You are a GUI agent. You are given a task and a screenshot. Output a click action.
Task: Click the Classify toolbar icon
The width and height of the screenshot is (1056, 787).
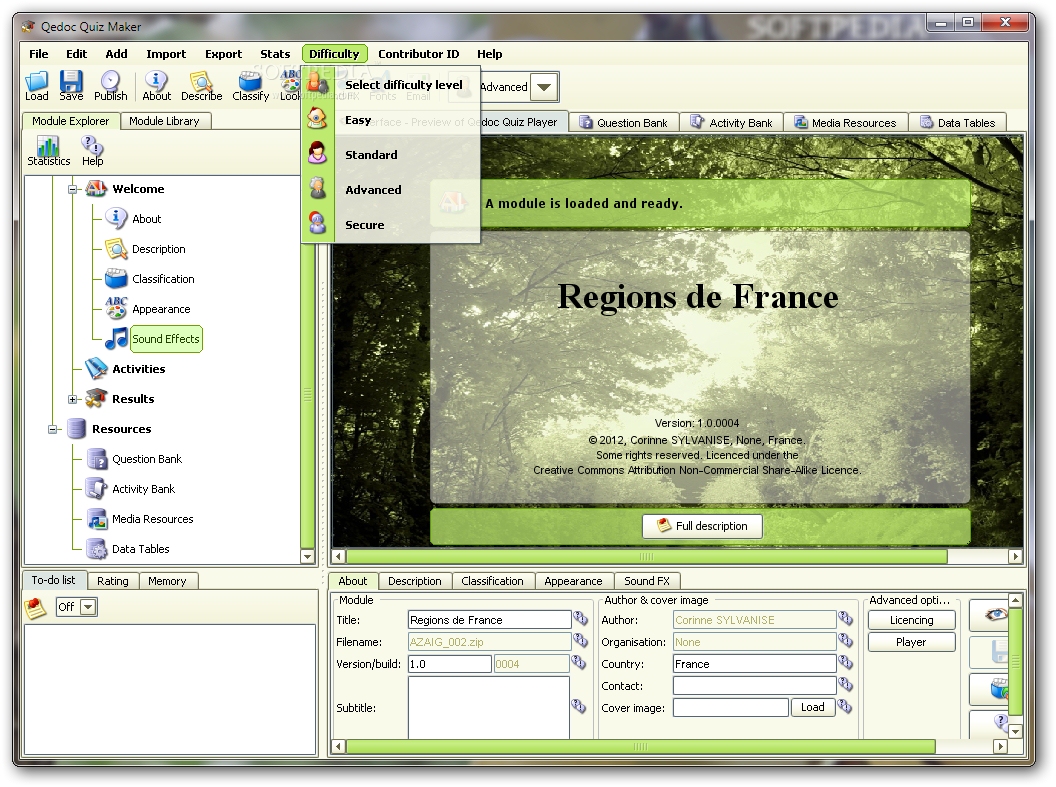[x=251, y=86]
